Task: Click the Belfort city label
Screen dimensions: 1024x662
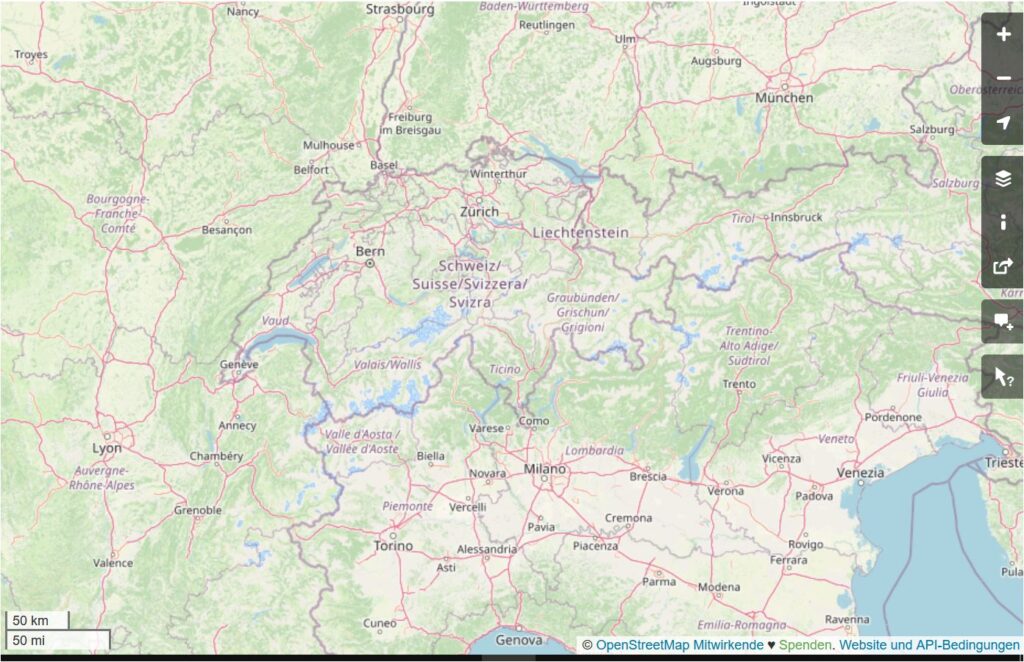Action: pos(311,170)
